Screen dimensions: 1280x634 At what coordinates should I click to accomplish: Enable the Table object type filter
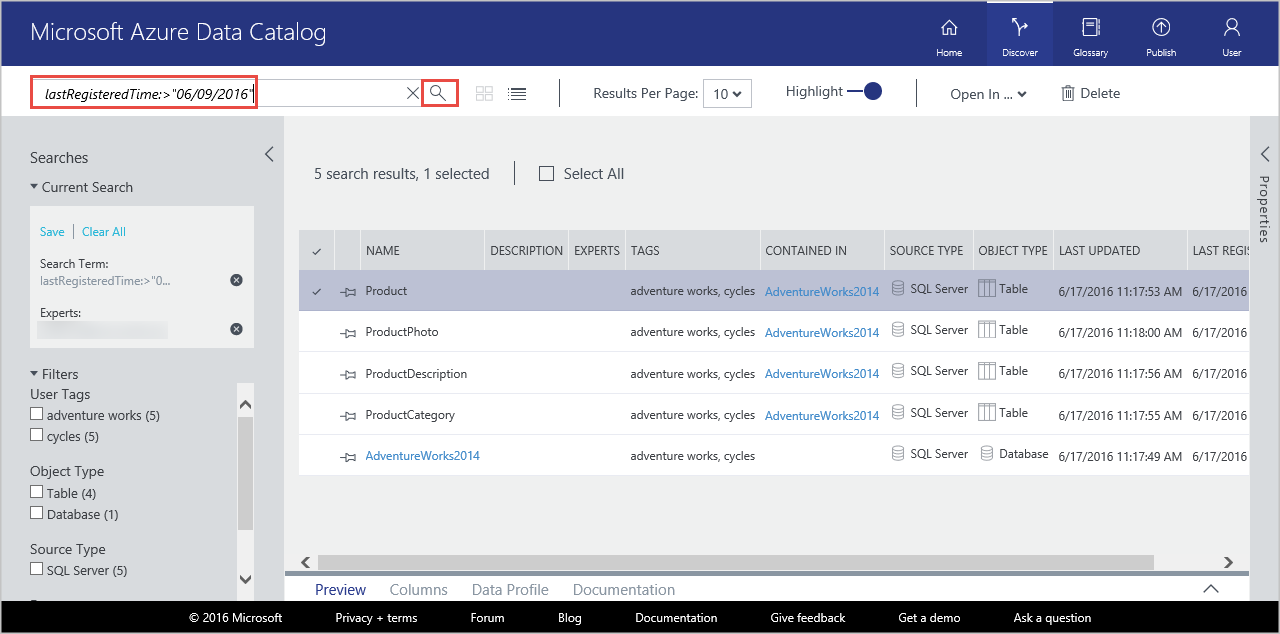tap(37, 492)
